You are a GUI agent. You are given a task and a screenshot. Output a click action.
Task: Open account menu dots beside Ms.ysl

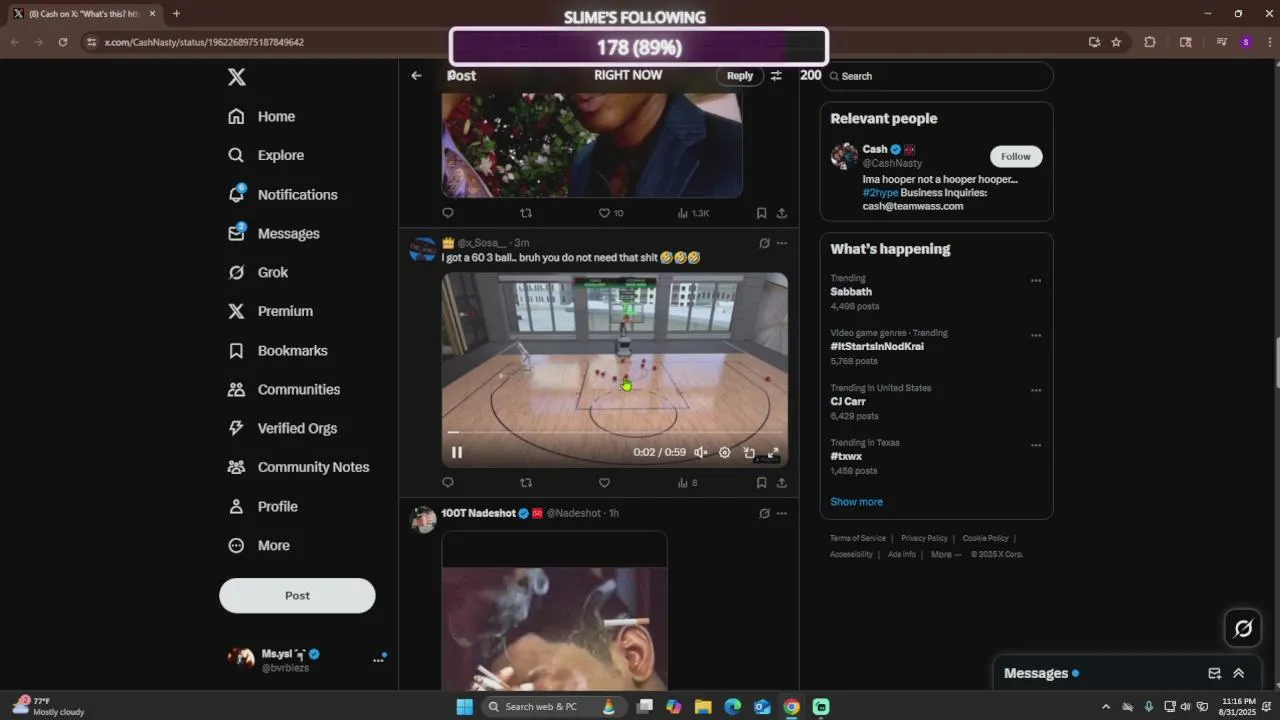[378, 660]
